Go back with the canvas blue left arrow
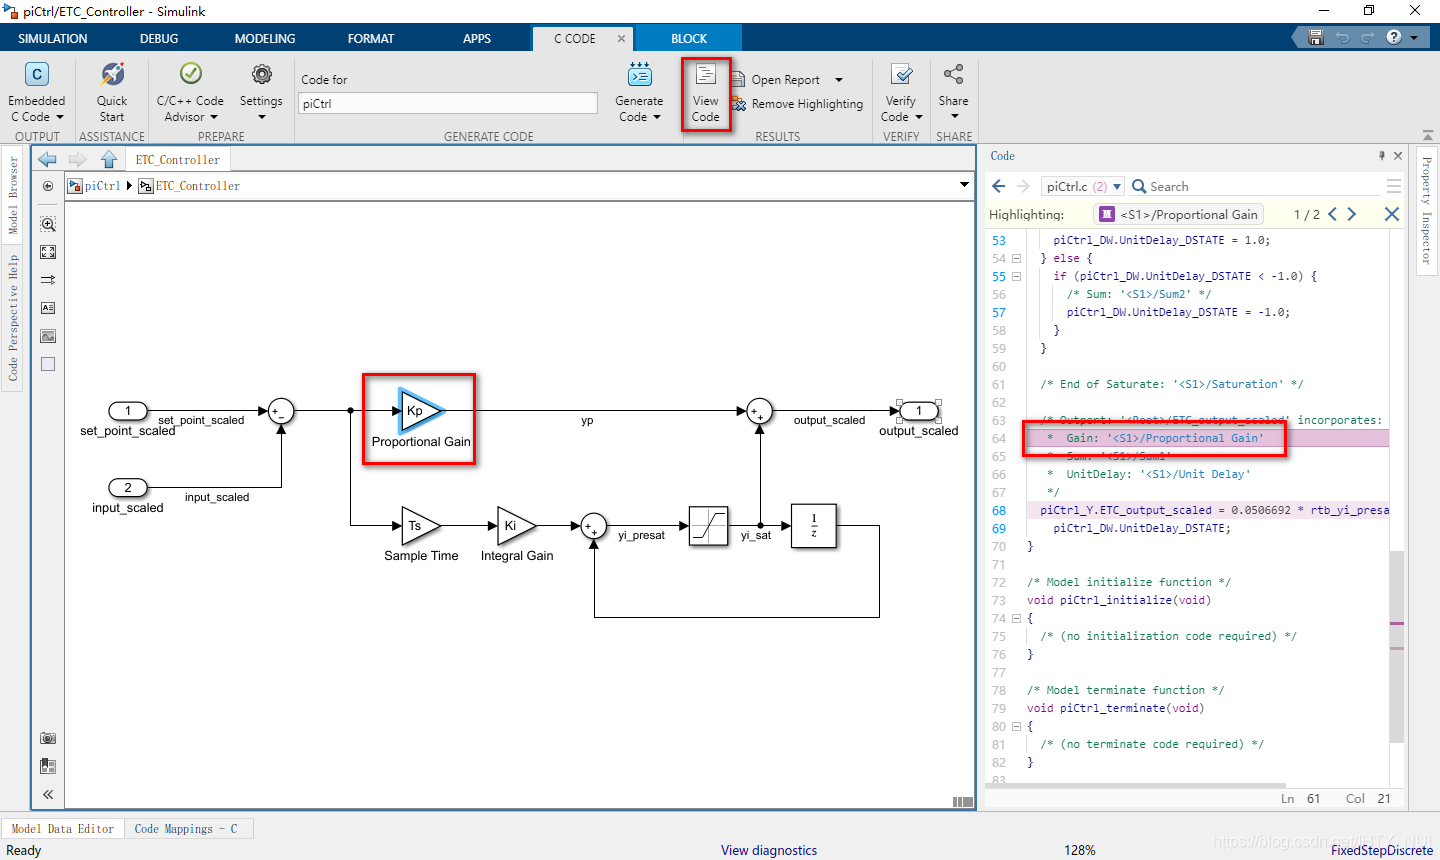Image resolution: width=1440 pixels, height=860 pixels. [47, 159]
